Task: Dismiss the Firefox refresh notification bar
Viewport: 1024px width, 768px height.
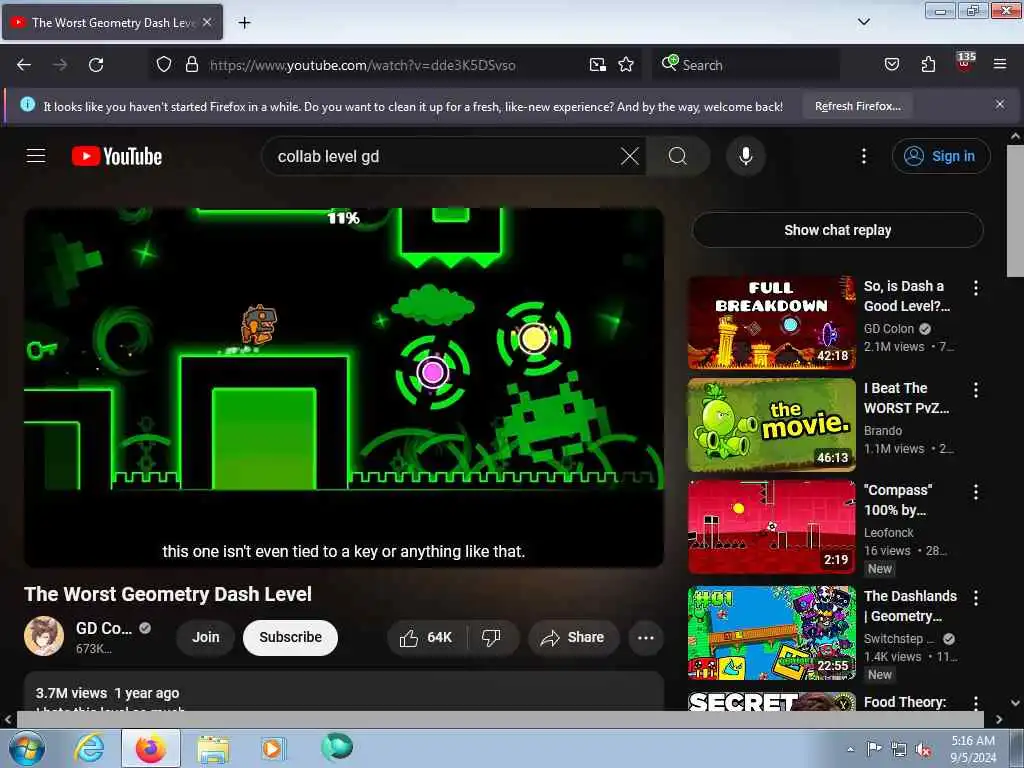Action: pos(1000,104)
